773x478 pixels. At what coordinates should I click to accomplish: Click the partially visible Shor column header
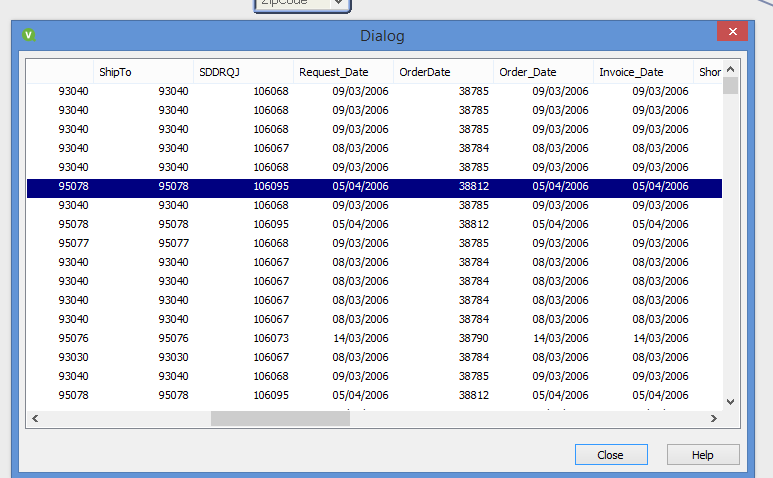click(708, 72)
